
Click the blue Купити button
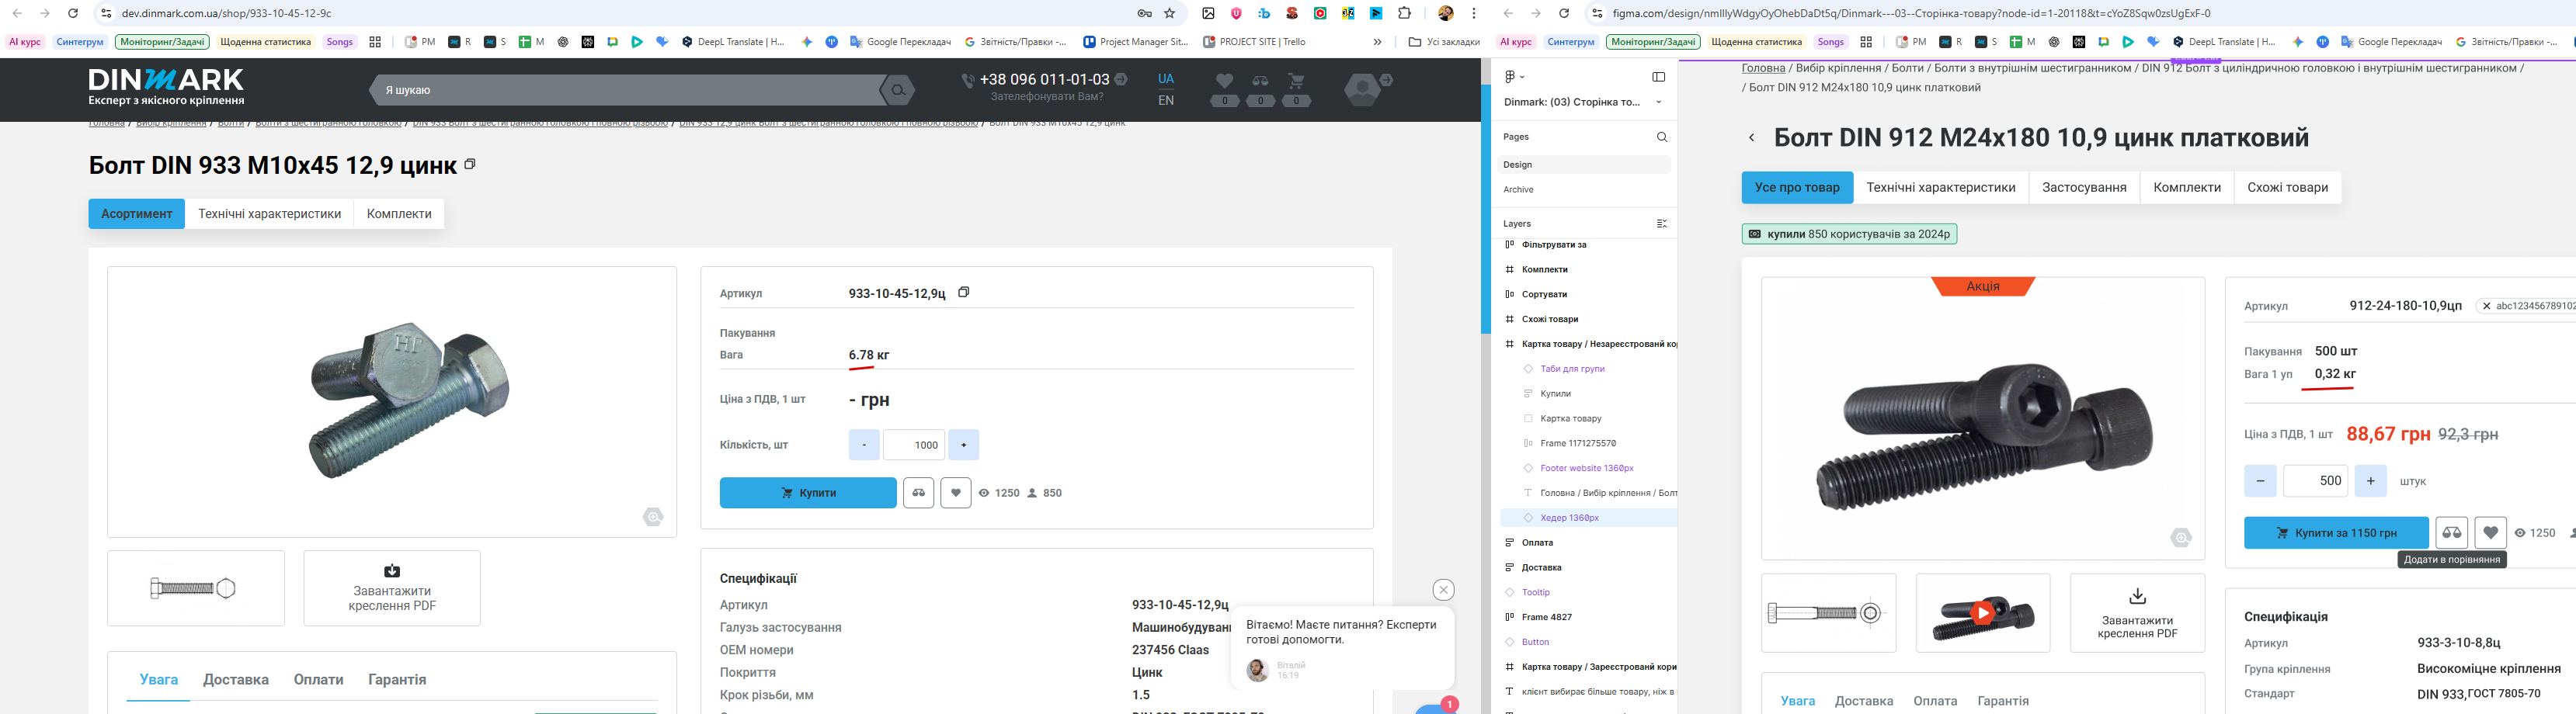coord(808,493)
